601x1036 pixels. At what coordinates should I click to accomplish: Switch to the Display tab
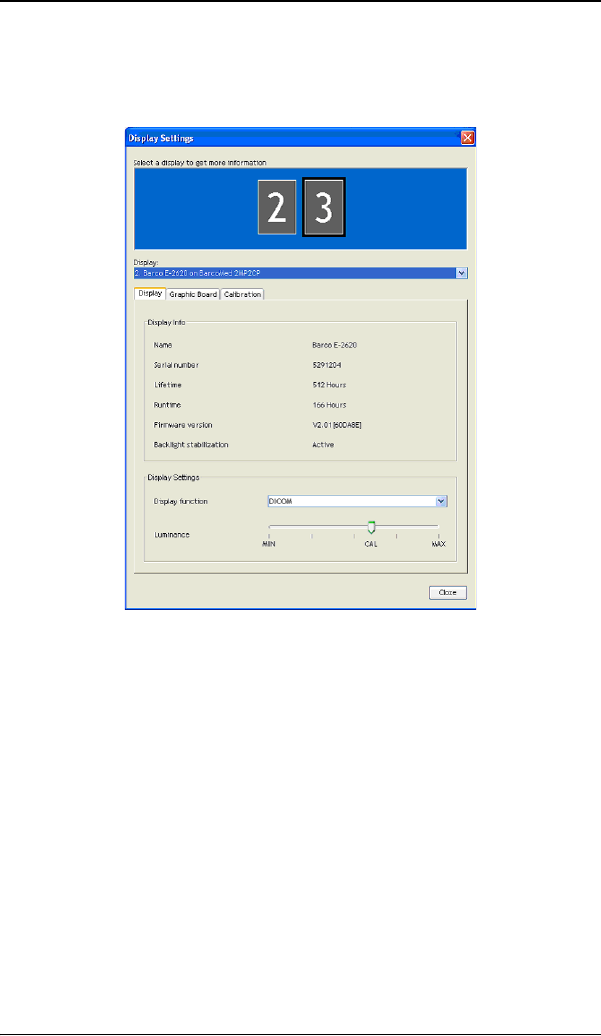click(x=150, y=293)
